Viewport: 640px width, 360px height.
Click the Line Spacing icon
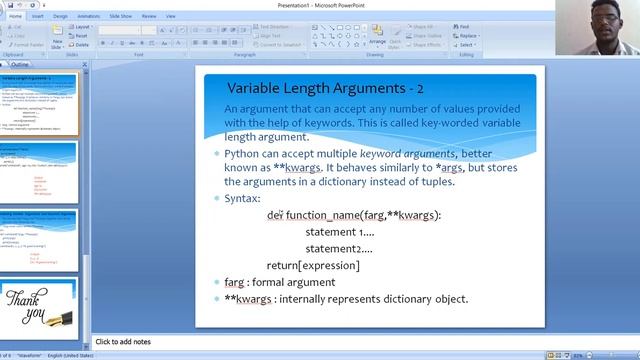(244, 30)
